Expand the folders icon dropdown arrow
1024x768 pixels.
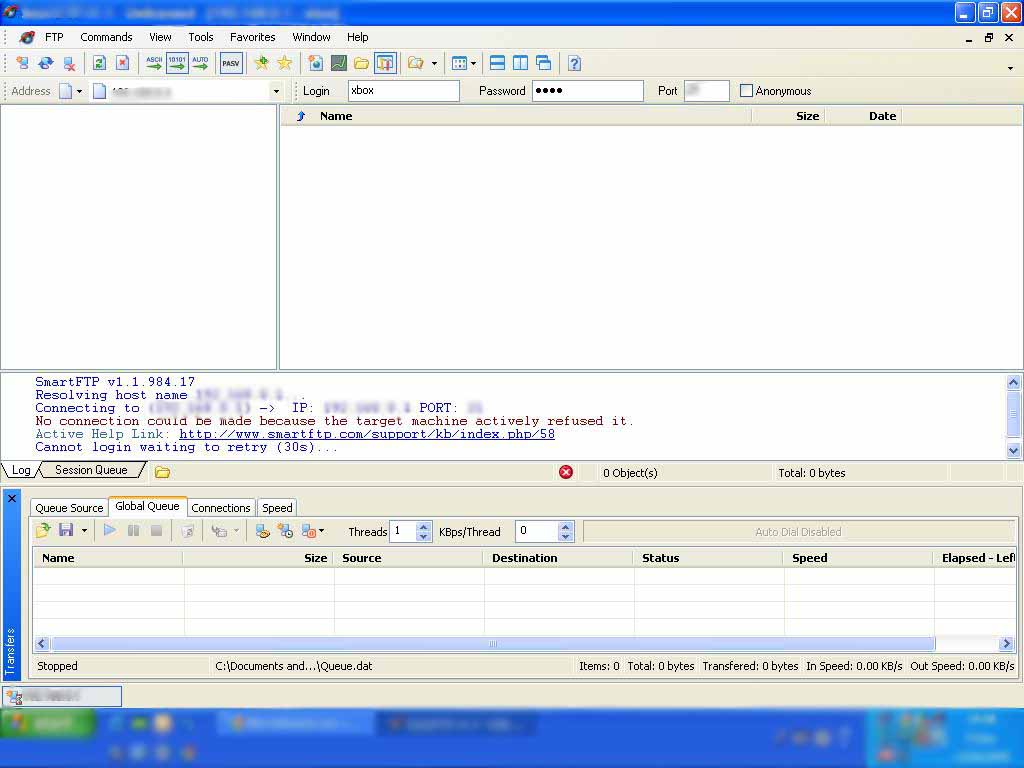(434, 63)
